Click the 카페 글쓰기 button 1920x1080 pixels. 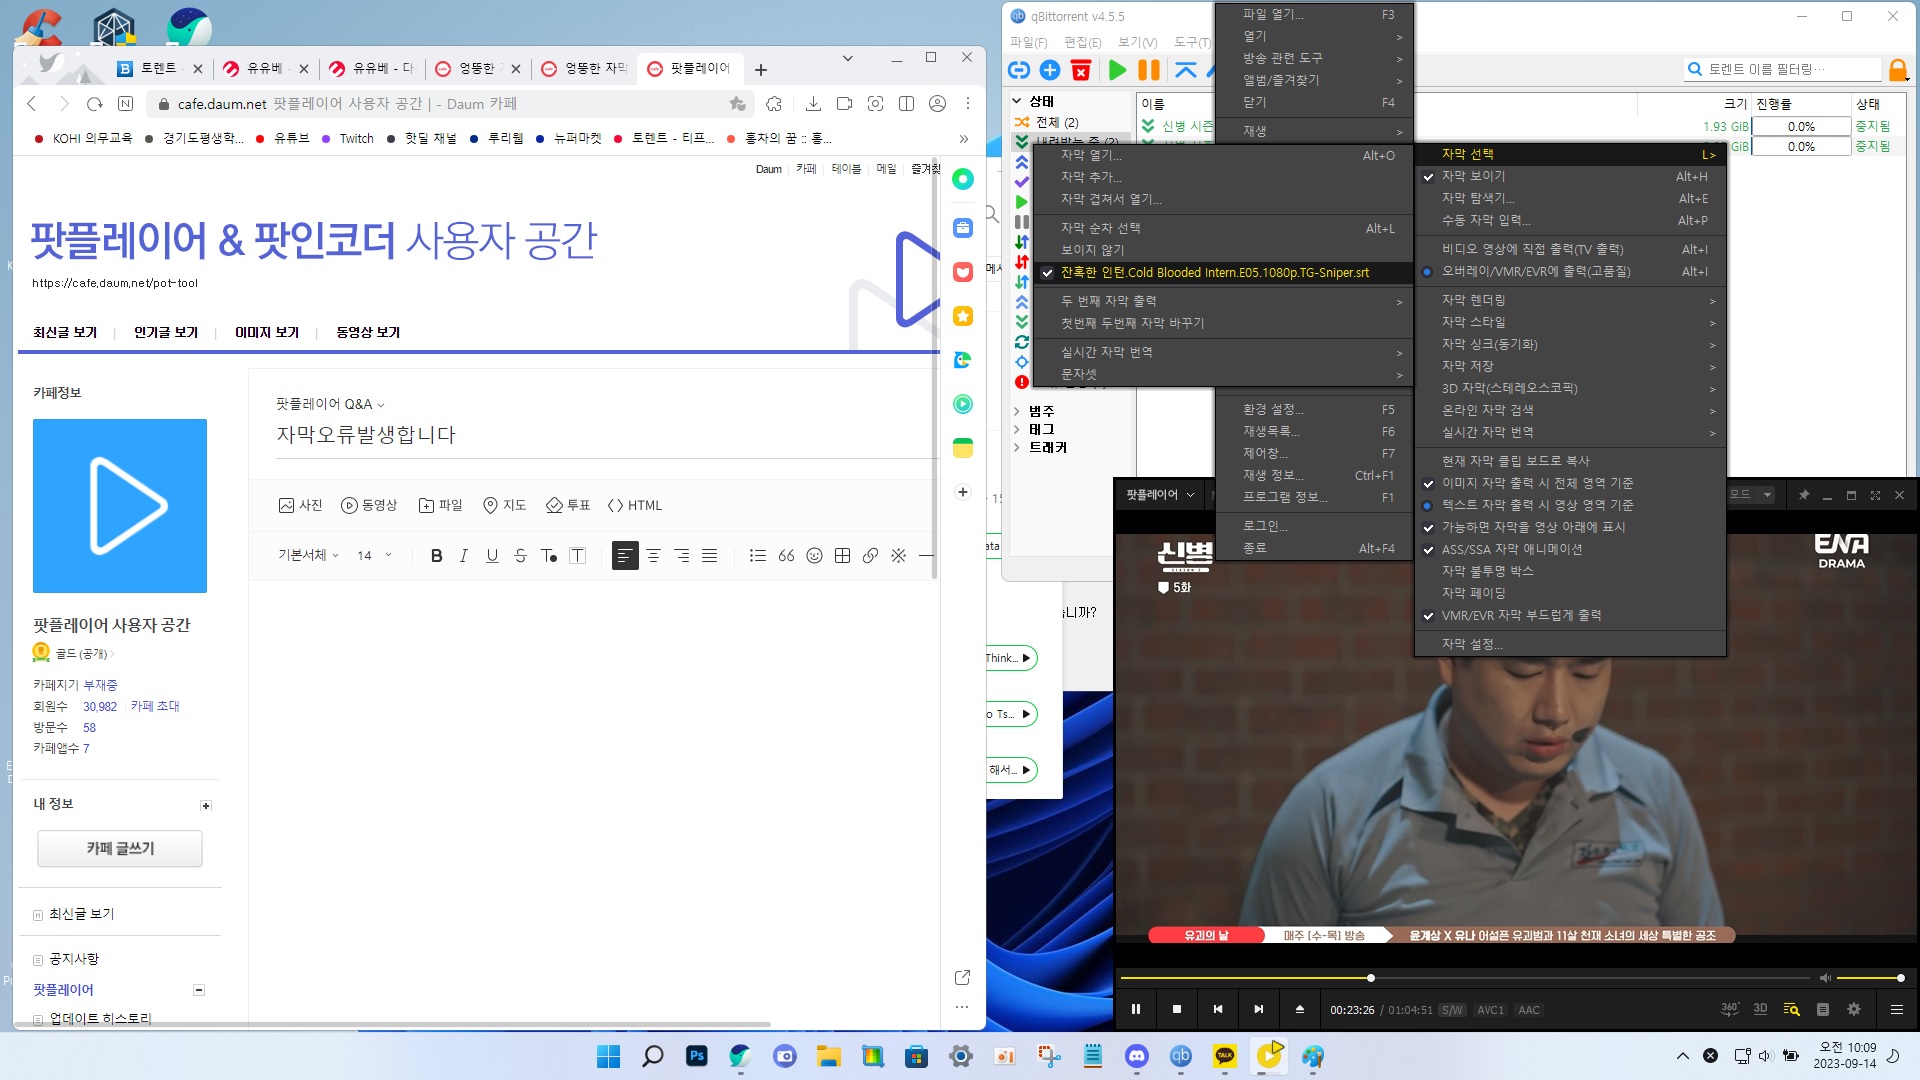tap(120, 848)
